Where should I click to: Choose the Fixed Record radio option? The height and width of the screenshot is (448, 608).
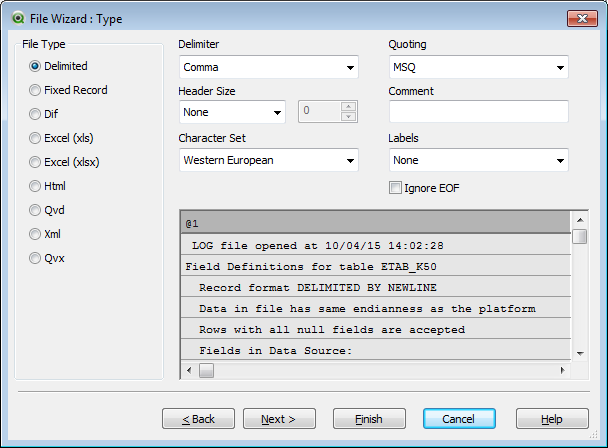coord(36,90)
